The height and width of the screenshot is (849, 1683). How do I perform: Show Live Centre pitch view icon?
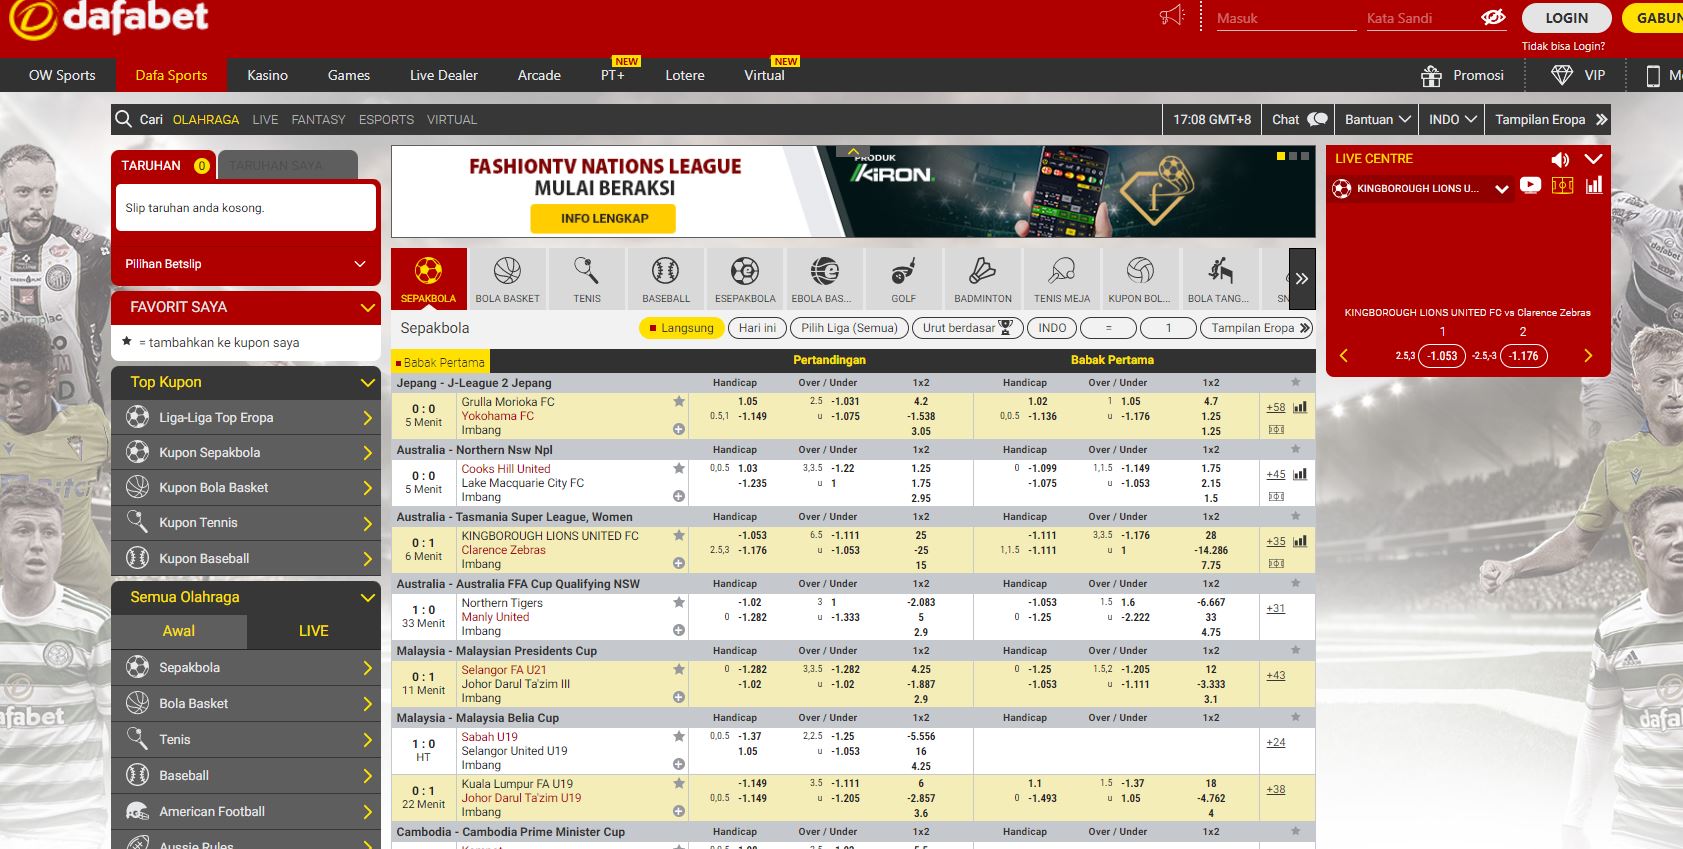pos(1562,185)
